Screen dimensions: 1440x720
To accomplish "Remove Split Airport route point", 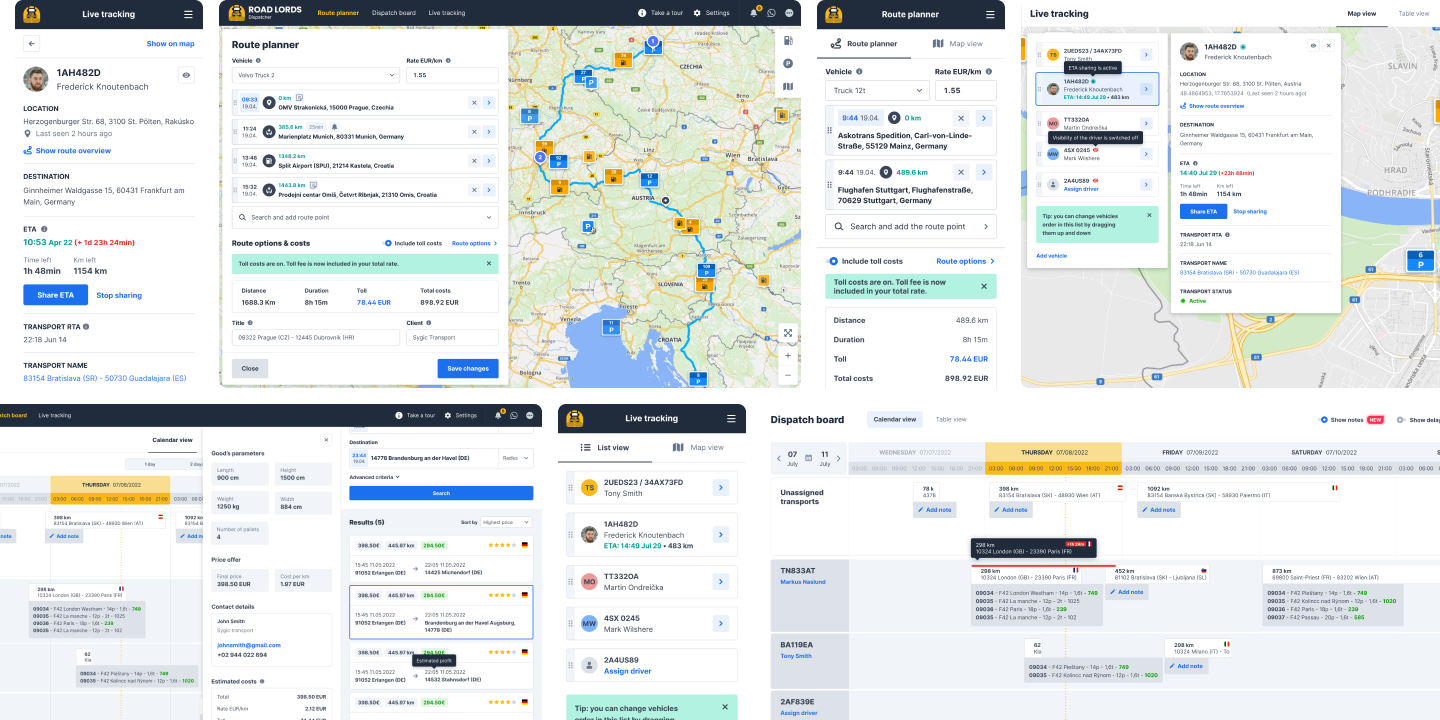I will (474, 160).
